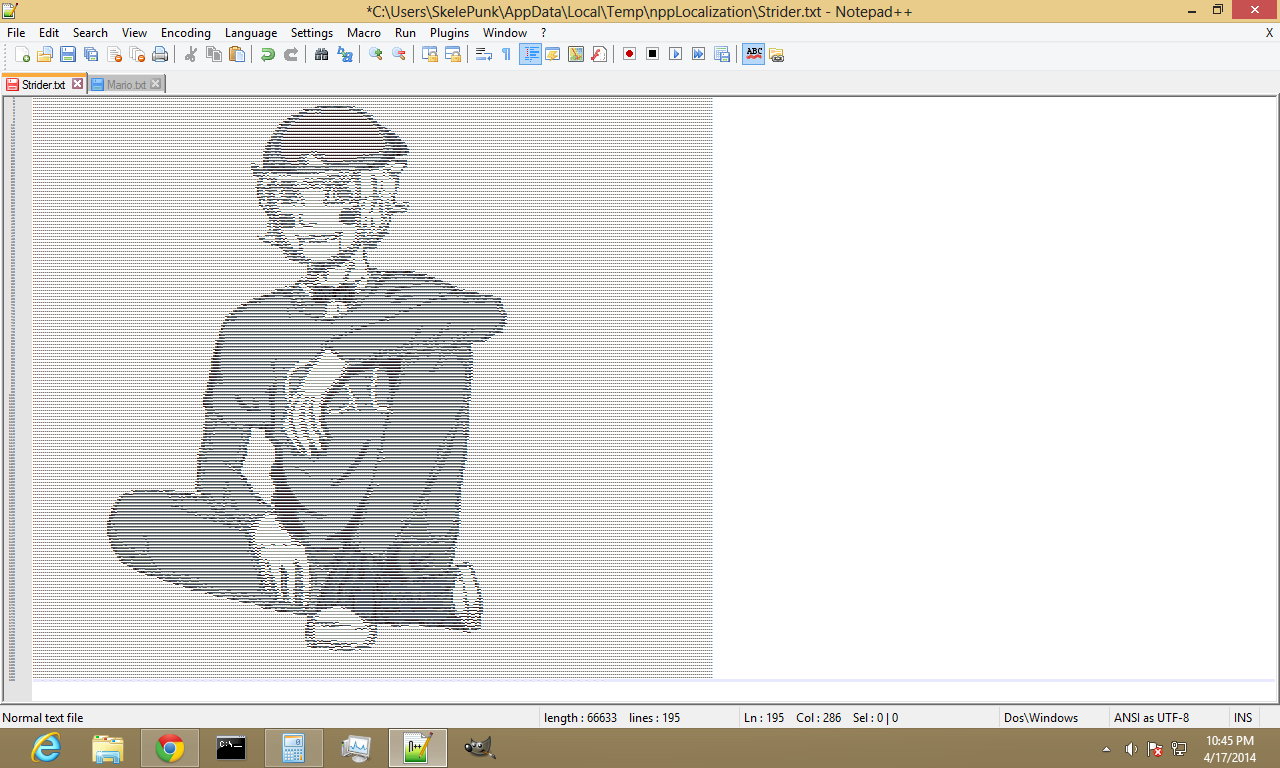Save the current file using toolbar
This screenshot has height=768, width=1280.
point(68,54)
